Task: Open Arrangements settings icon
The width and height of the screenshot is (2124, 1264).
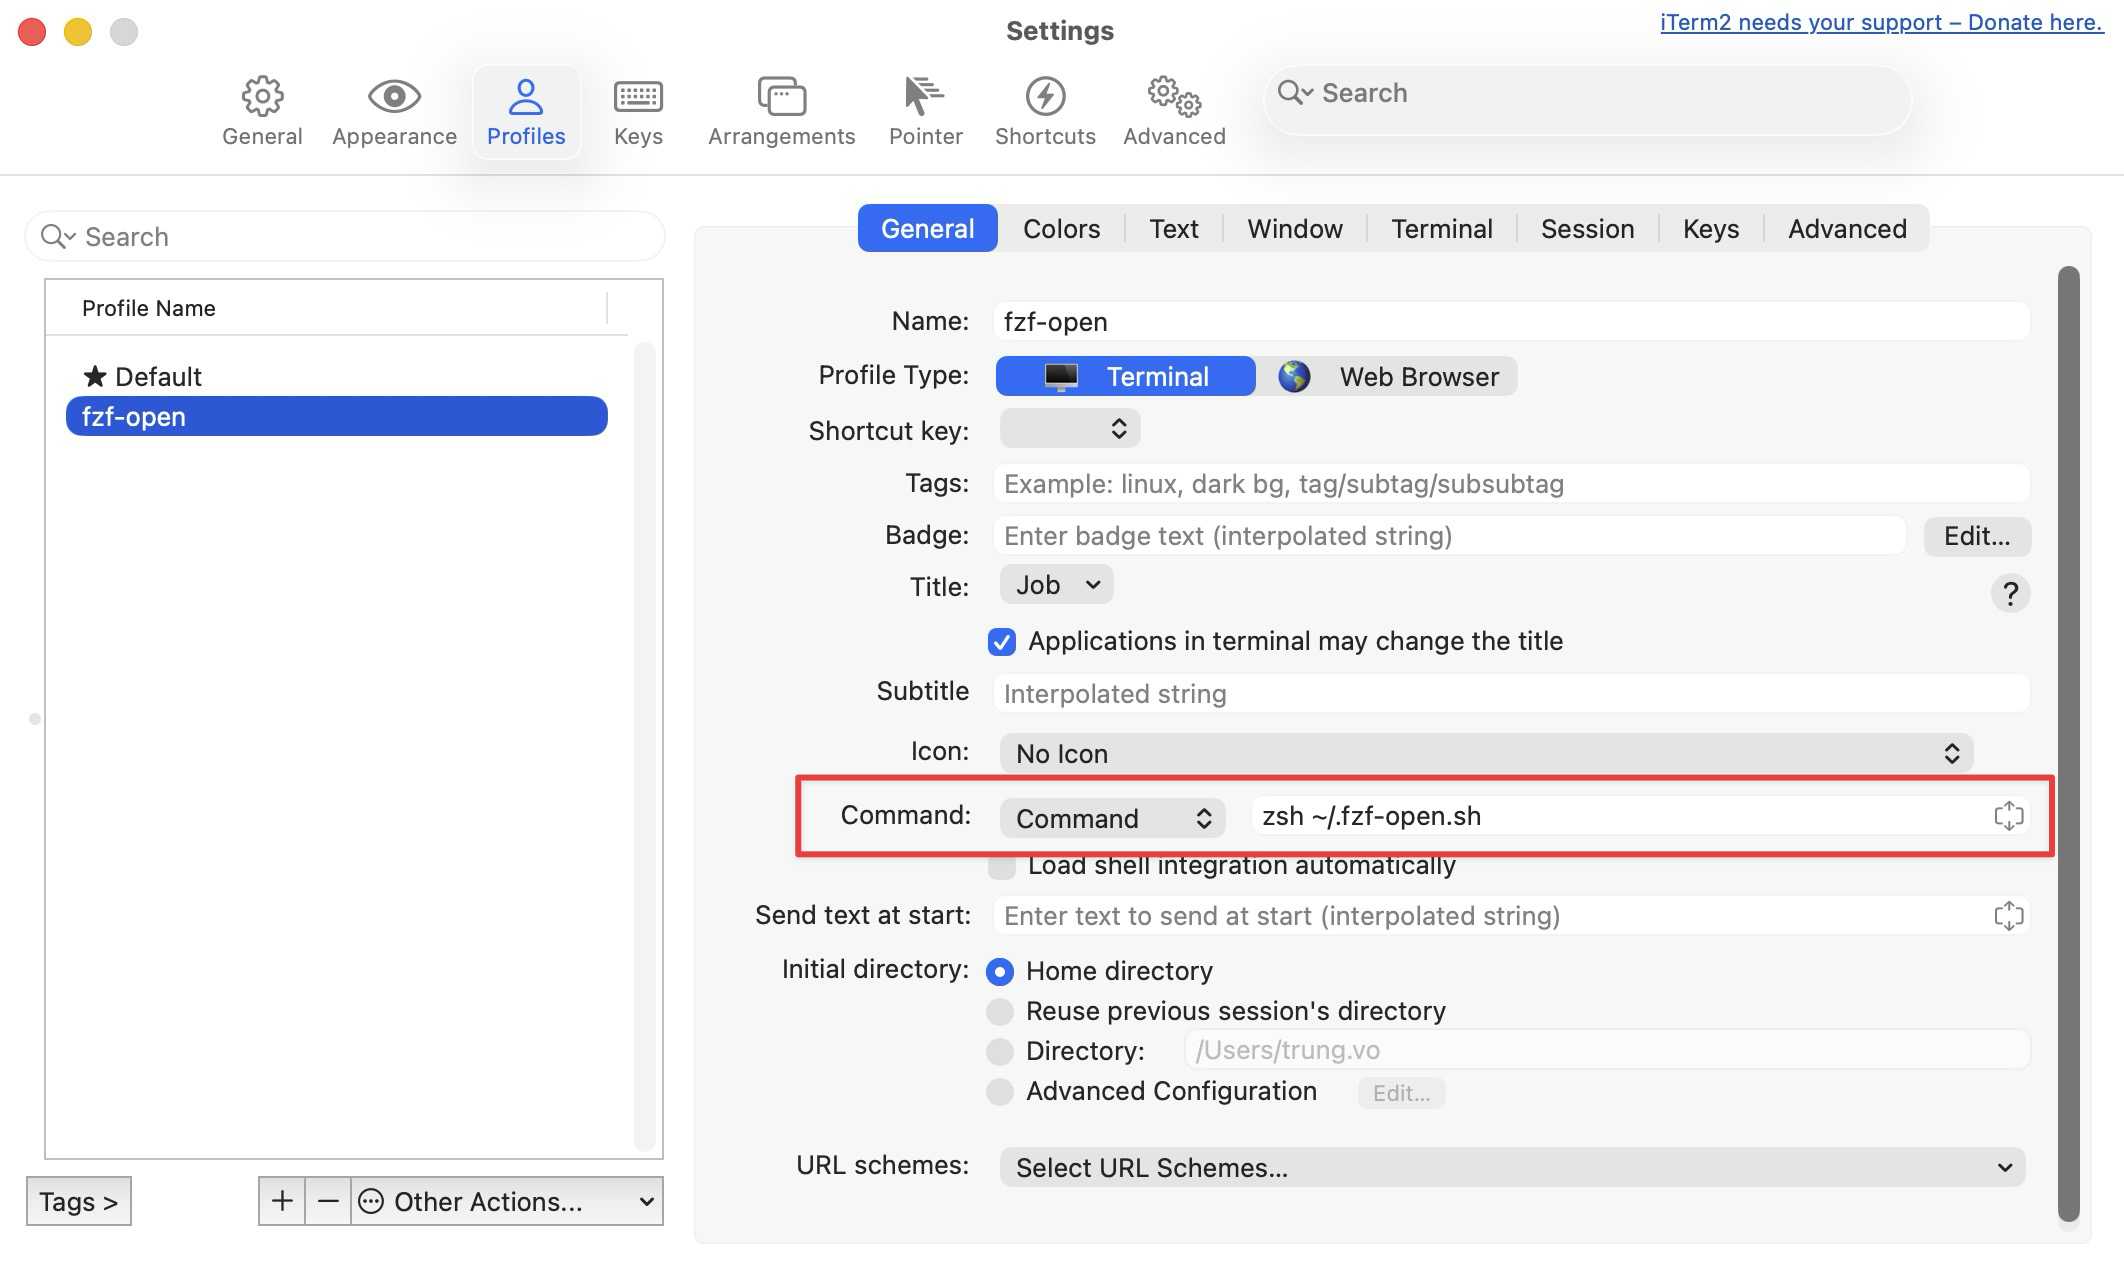Action: pyautogui.click(x=781, y=97)
